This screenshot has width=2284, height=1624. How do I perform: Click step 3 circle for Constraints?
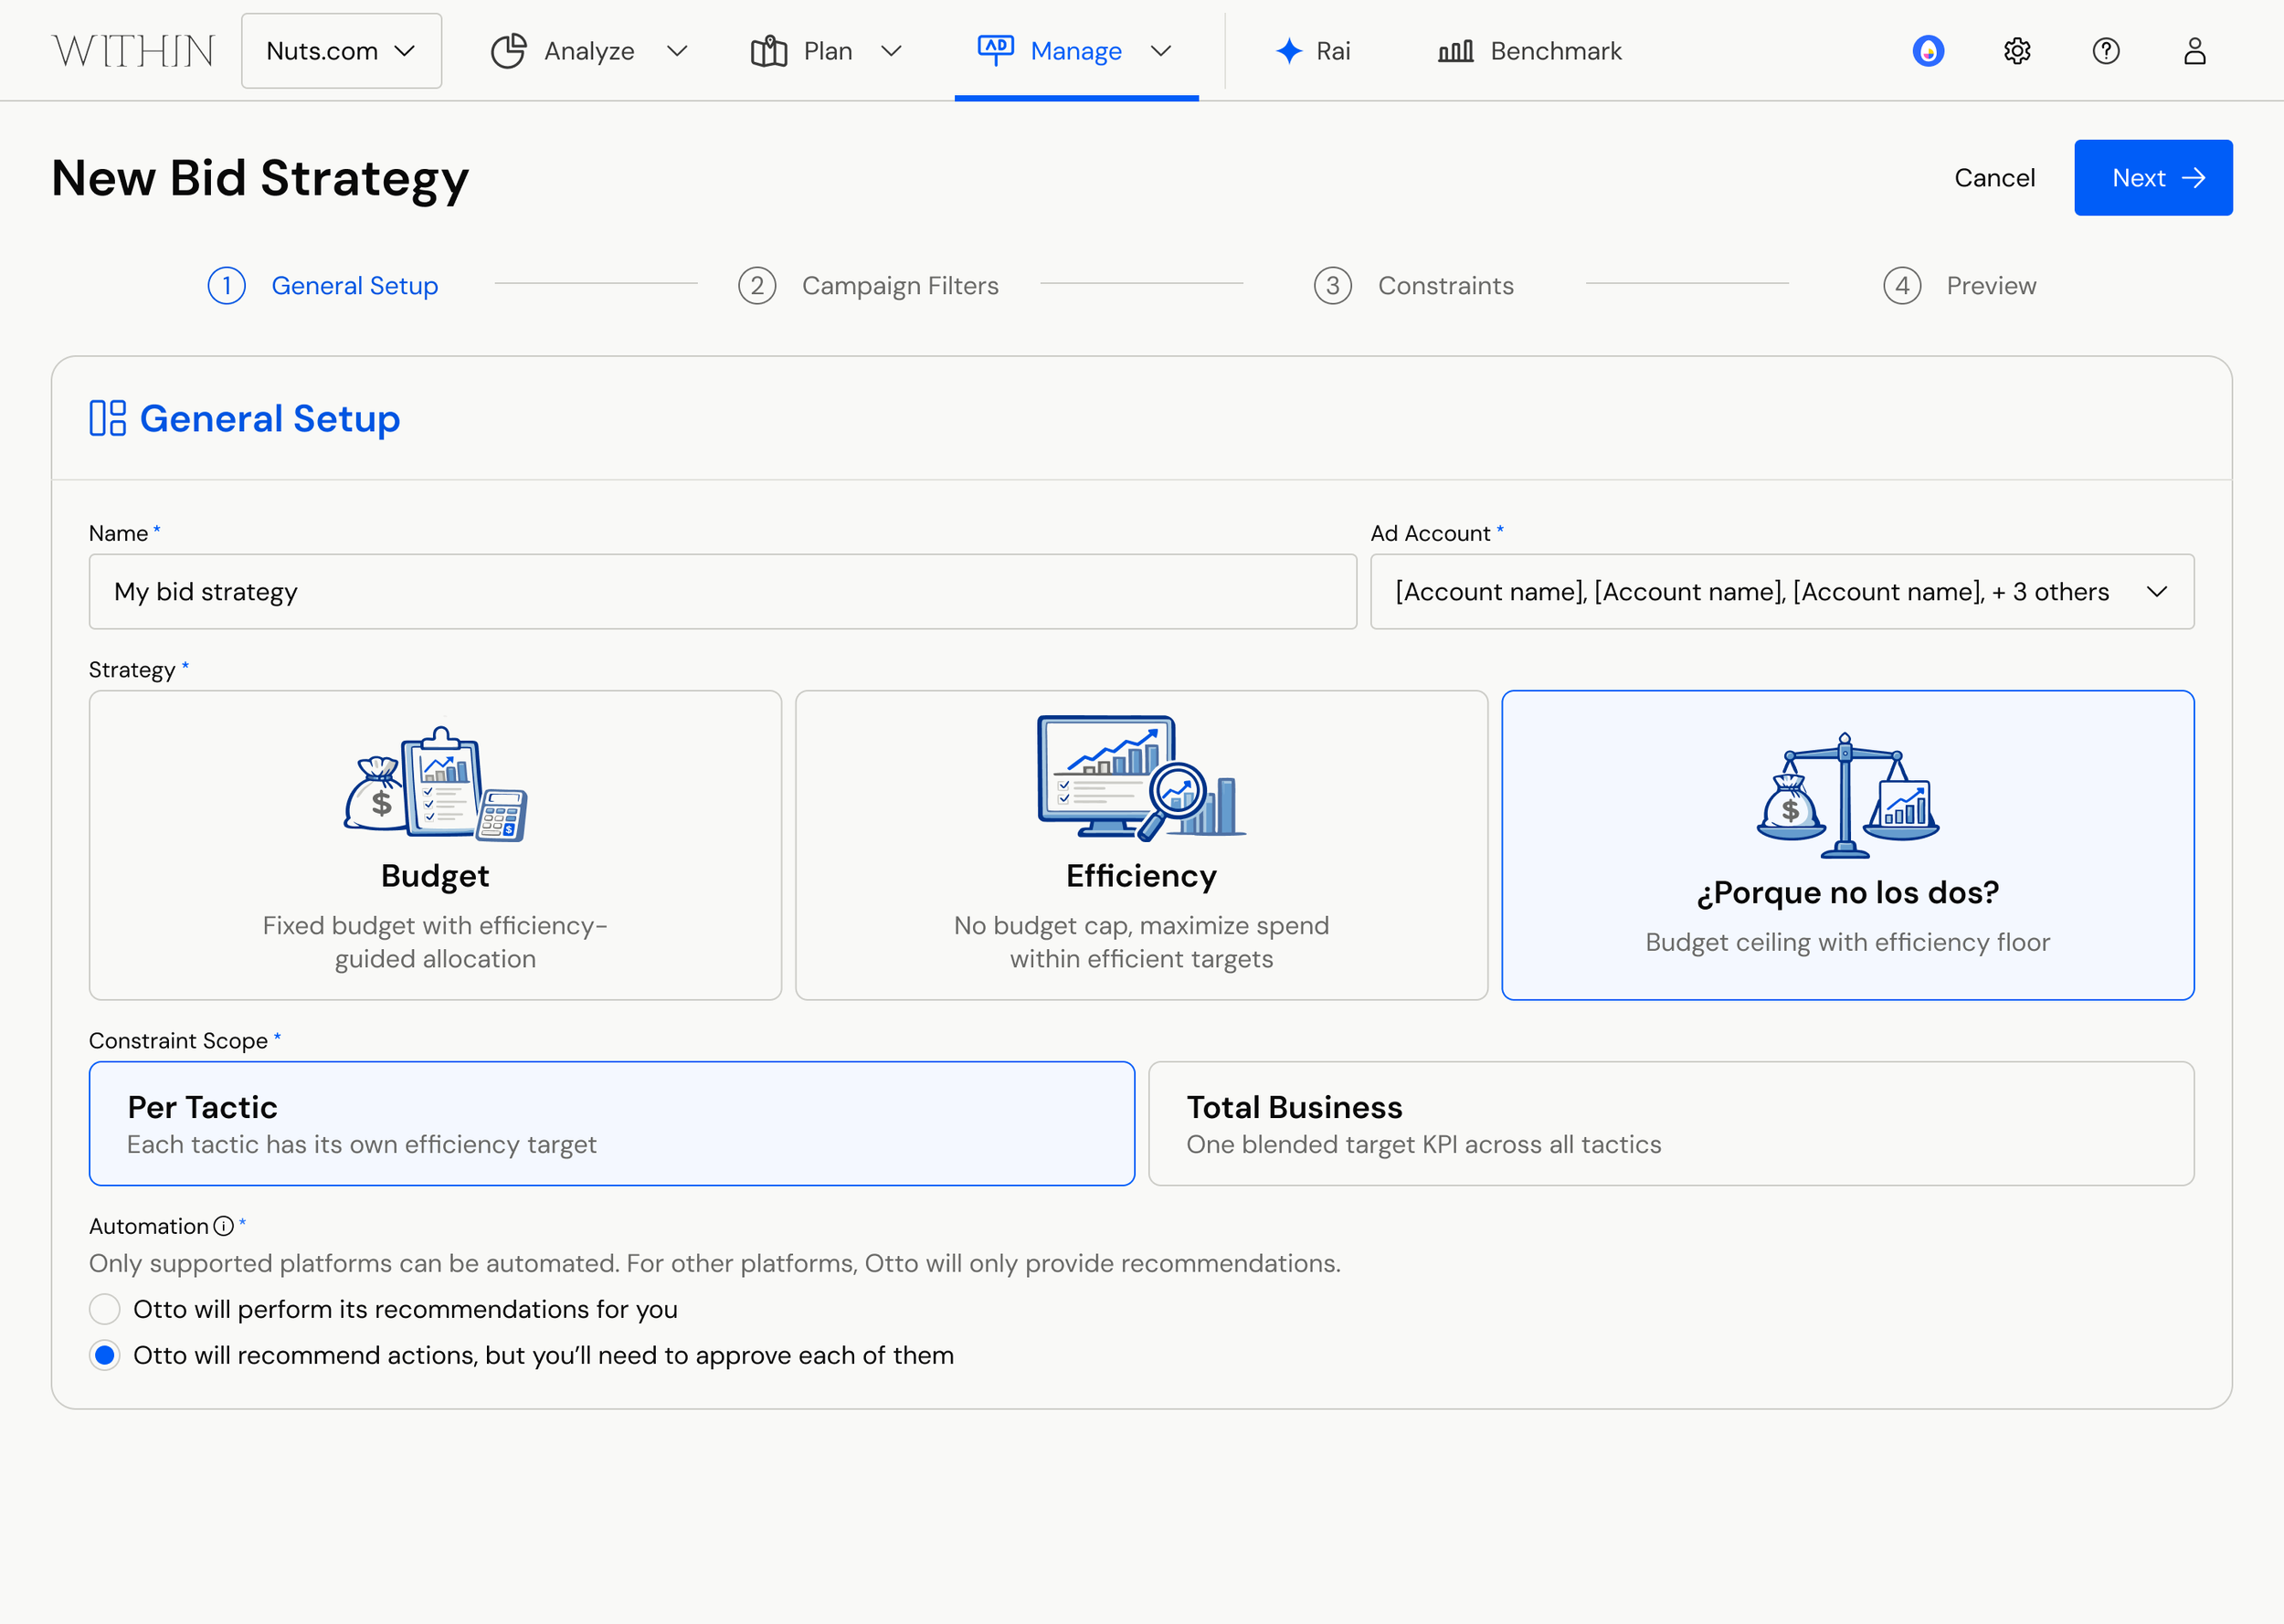pyautogui.click(x=1333, y=286)
